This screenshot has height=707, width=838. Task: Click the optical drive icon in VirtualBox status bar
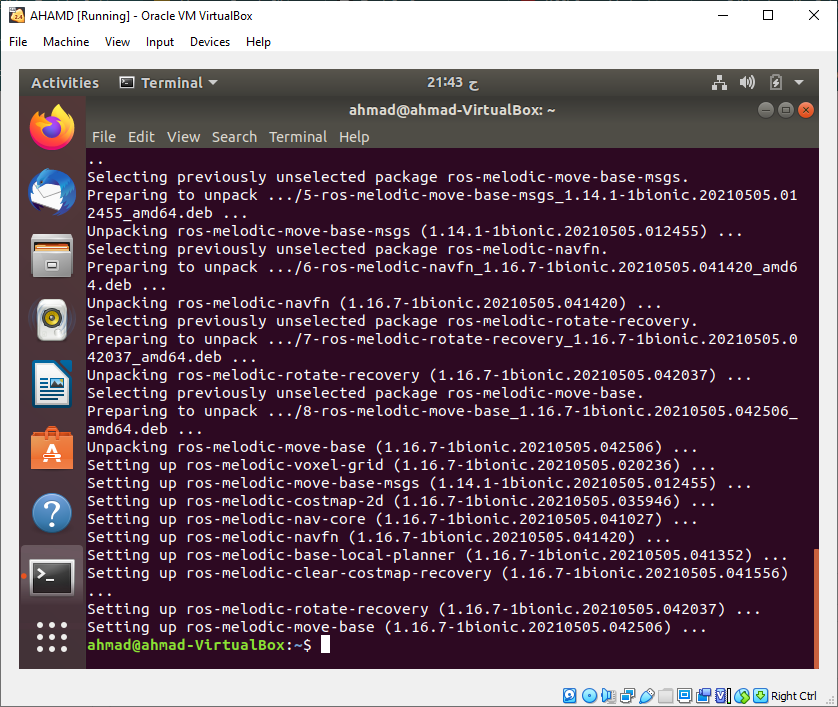click(590, 695)
